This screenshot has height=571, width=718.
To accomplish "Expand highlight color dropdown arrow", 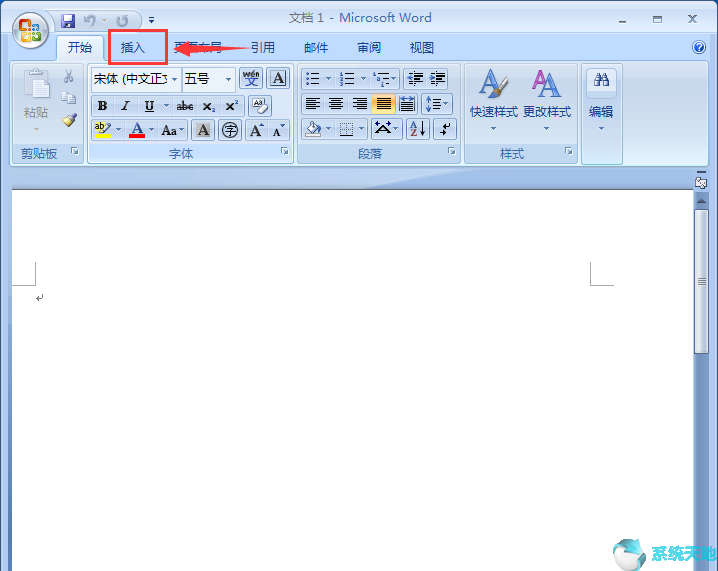I will click(x=119, y=130).
